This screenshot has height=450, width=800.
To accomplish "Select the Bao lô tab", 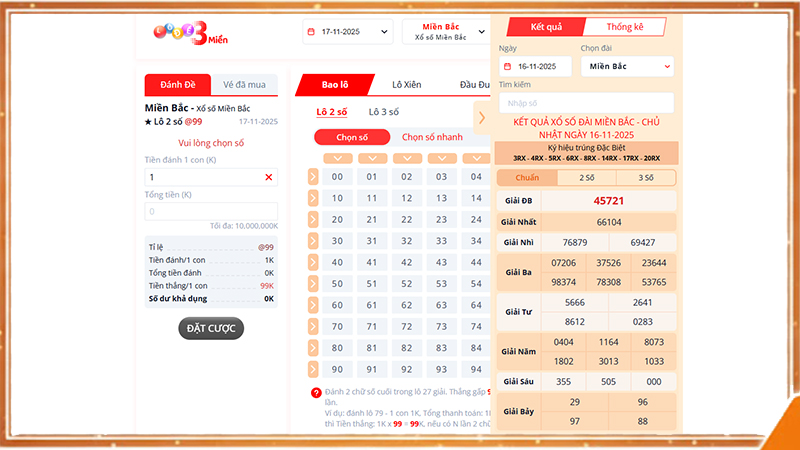I will pos(335,85).
